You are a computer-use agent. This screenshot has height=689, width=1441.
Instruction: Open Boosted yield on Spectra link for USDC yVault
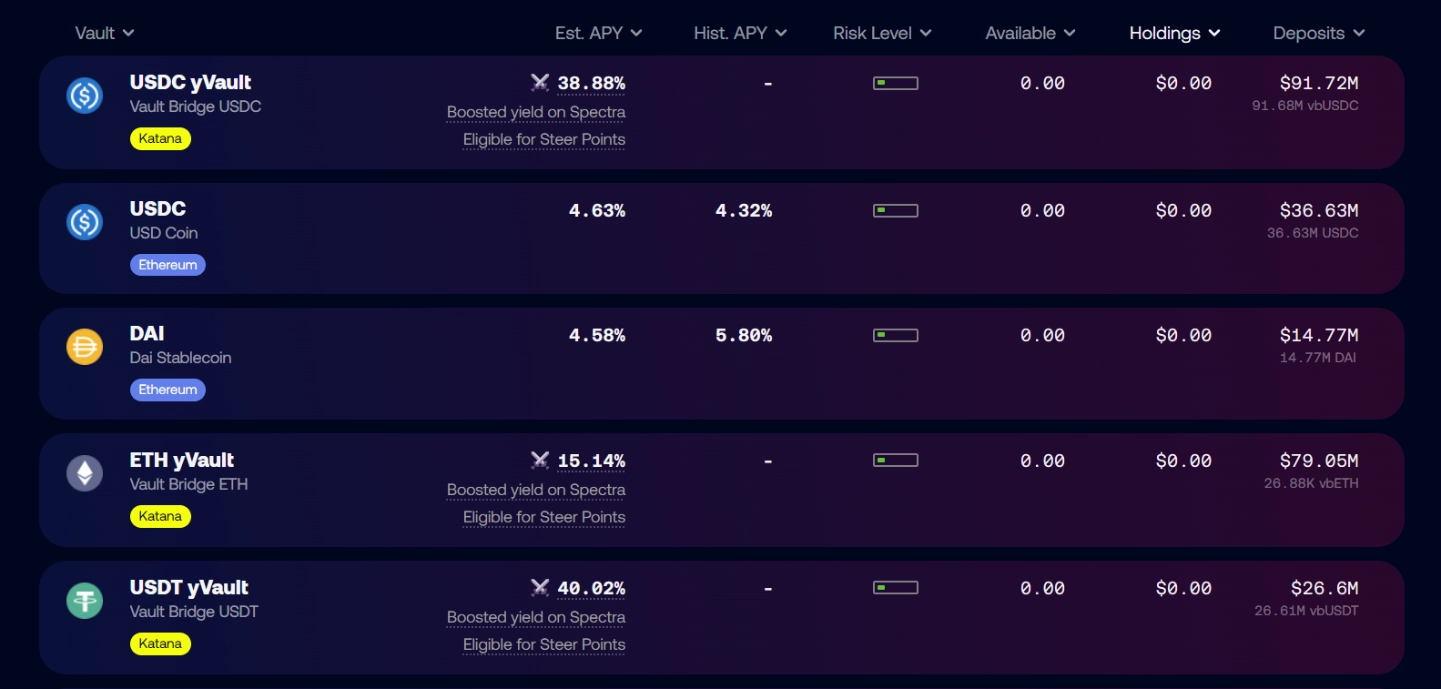click(x=536, y=112)
